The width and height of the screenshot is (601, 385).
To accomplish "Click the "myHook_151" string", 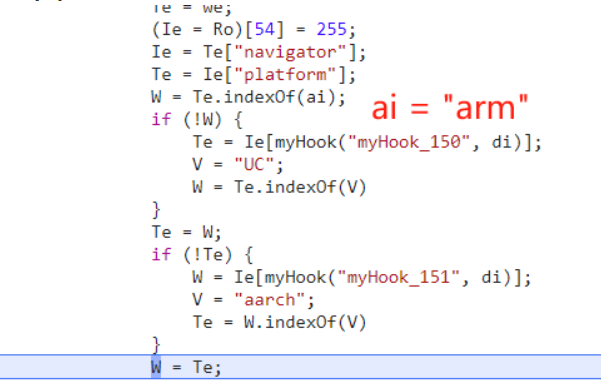I will coord(399,278).
